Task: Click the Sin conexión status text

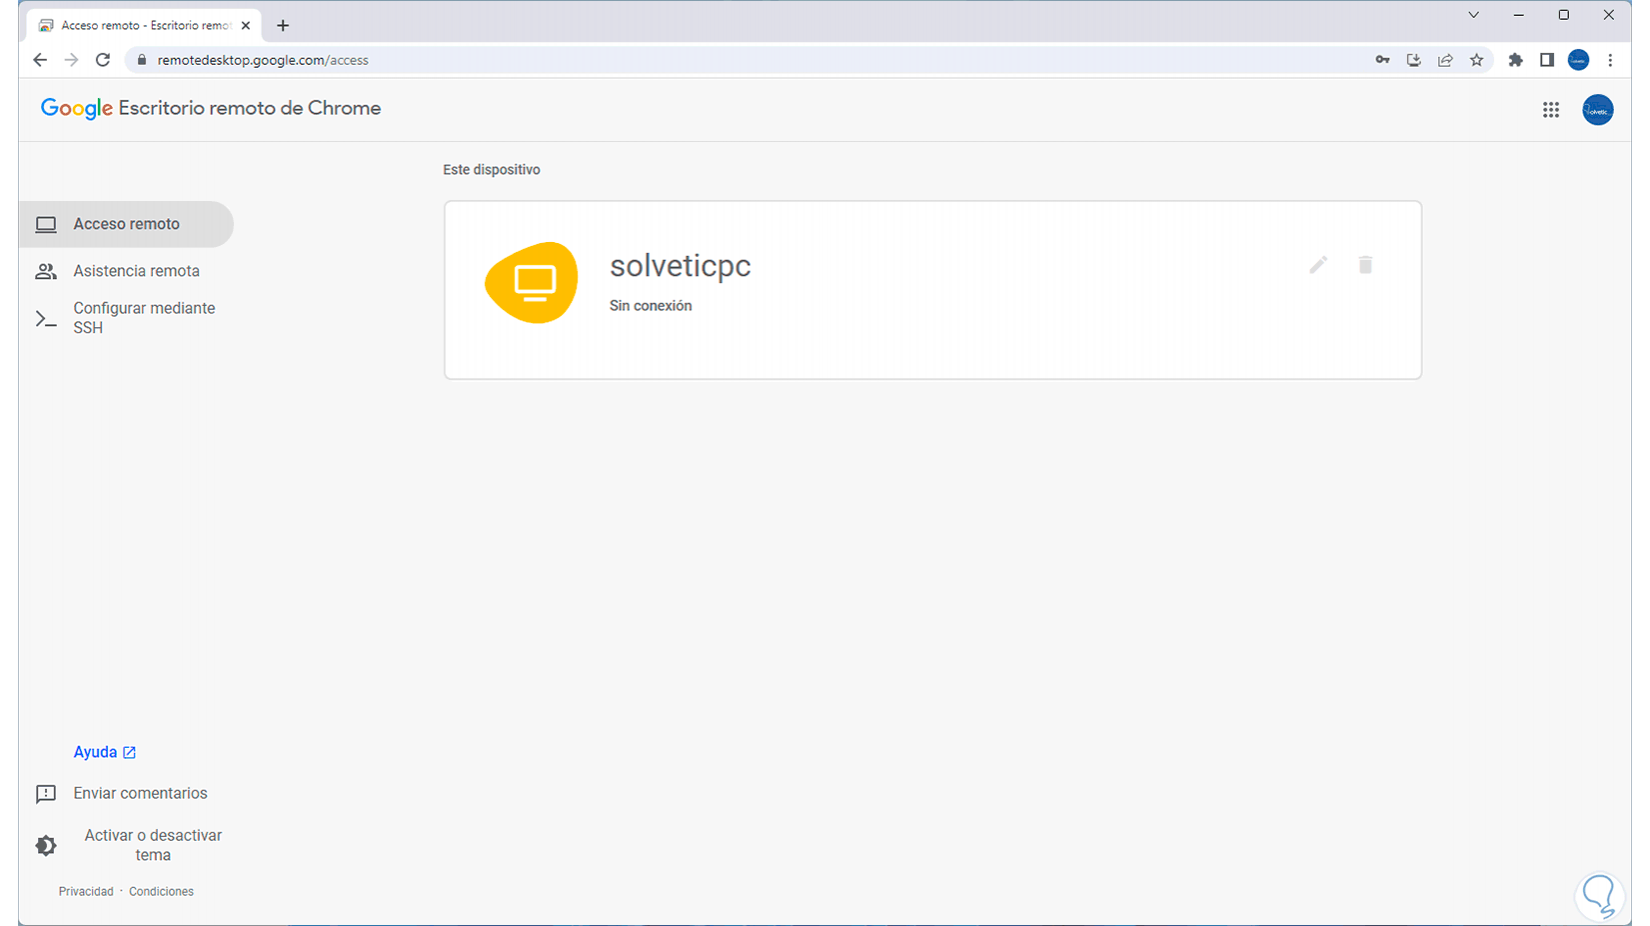Action: [651, 306]
